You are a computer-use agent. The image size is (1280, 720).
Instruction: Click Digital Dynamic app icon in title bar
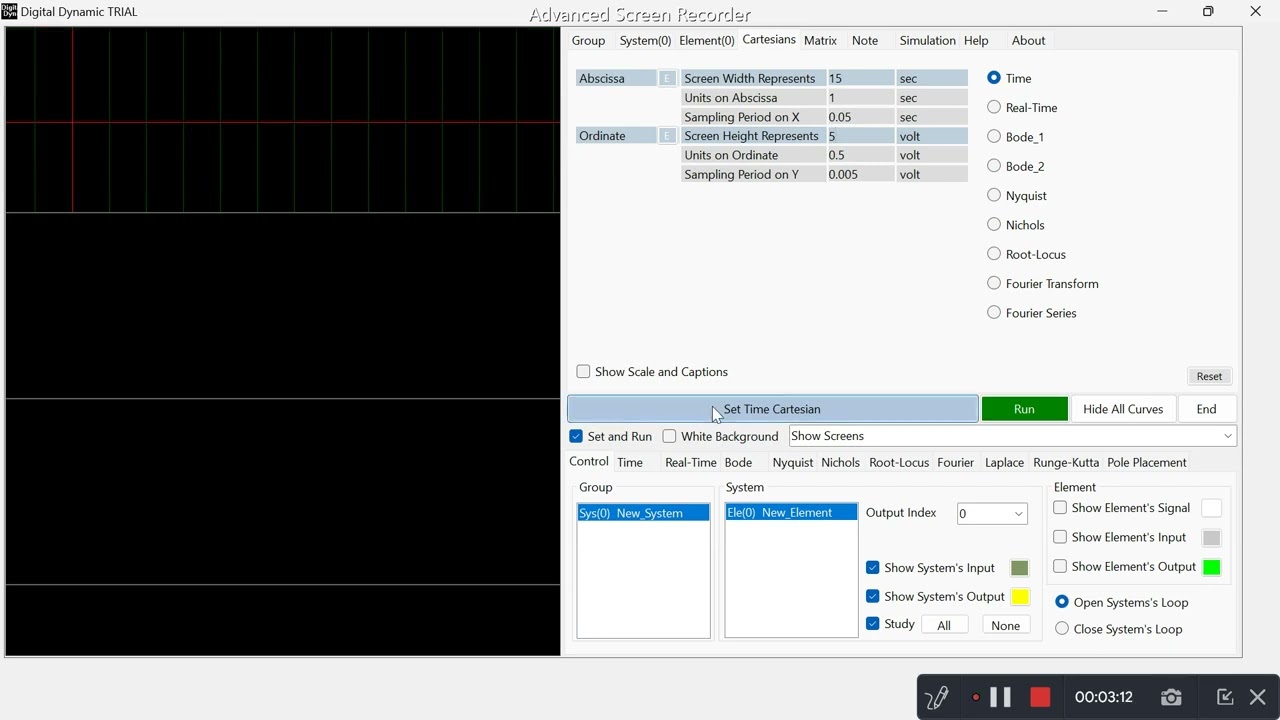(x=9, y=11)
